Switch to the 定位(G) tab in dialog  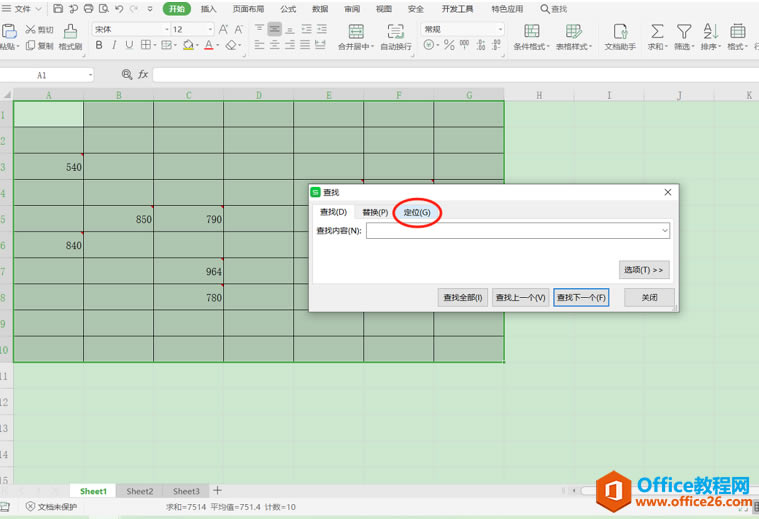click(417, 212)
